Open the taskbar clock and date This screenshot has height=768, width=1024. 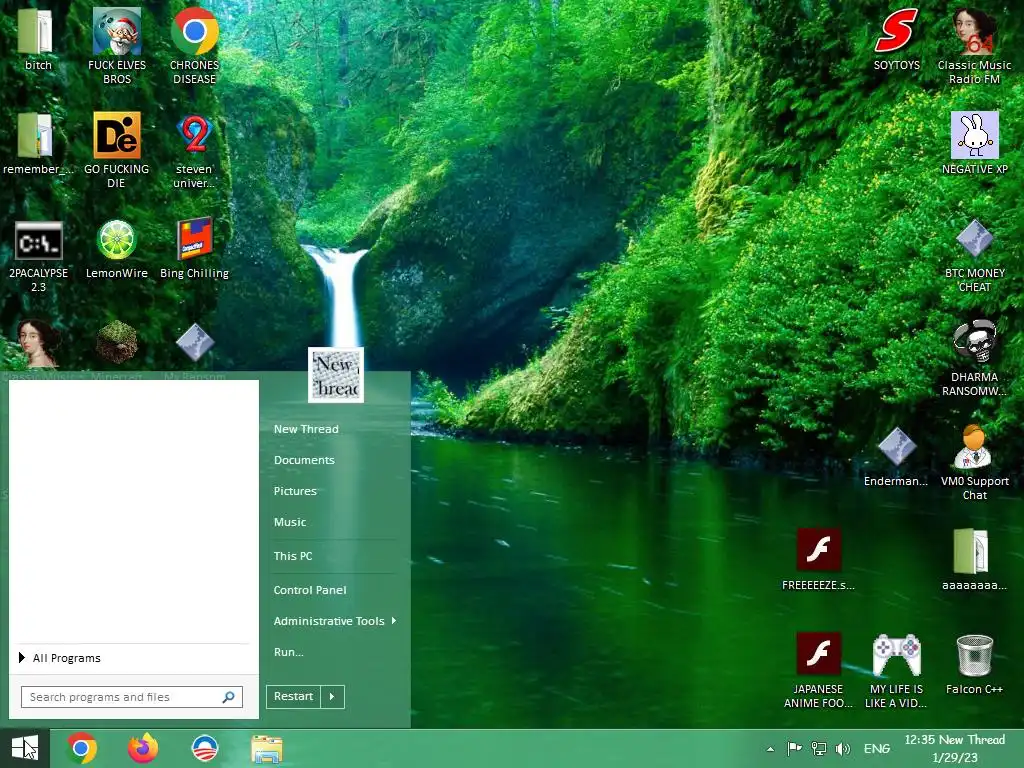954,748
